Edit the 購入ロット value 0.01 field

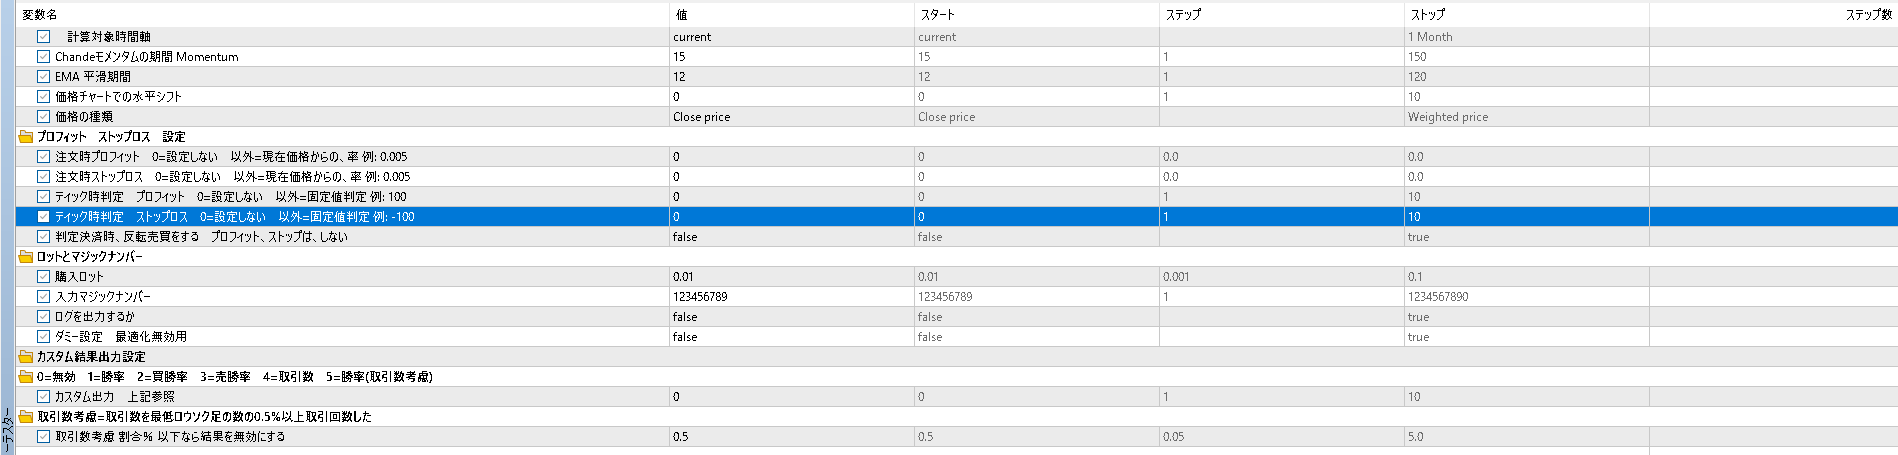792,277
